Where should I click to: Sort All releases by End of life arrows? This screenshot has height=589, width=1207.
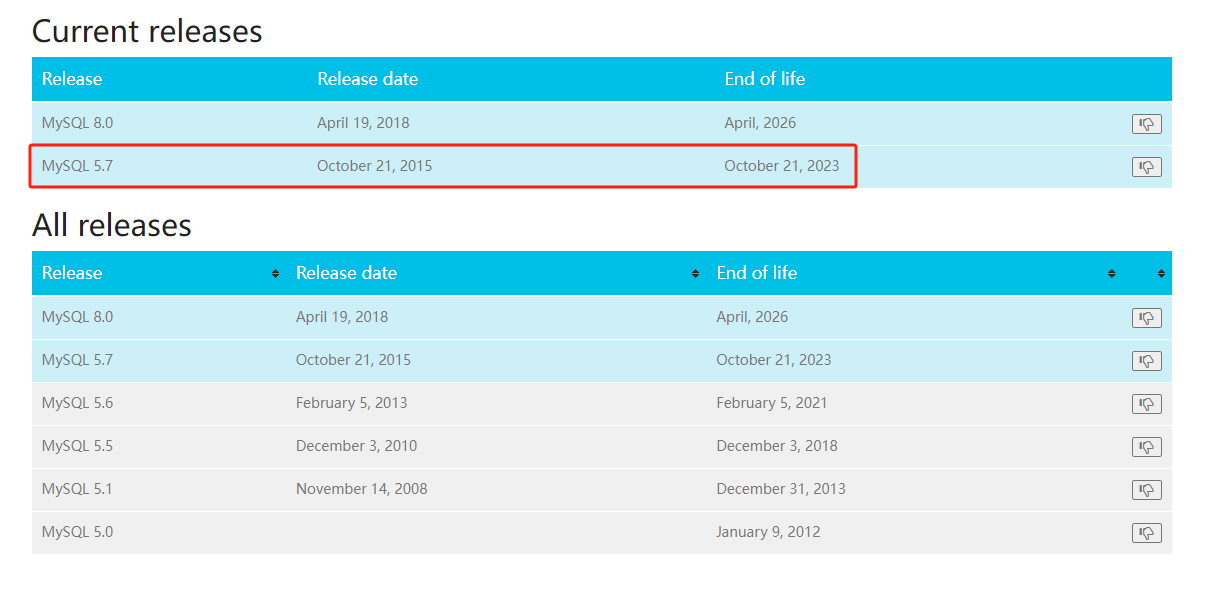point(1111,273)
